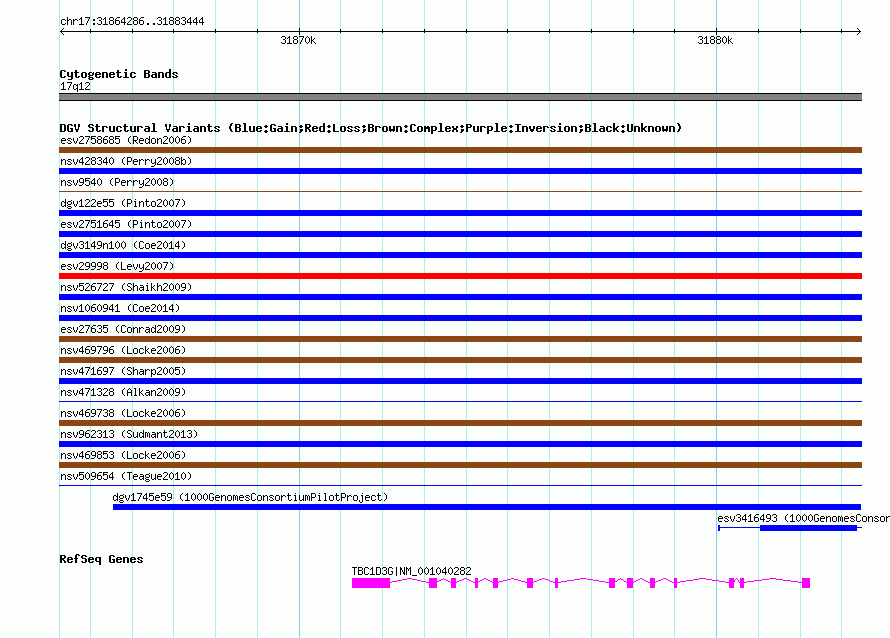Click the thin nsv471328 Alkan2009 variant line
890x638 pixels.
460,401
